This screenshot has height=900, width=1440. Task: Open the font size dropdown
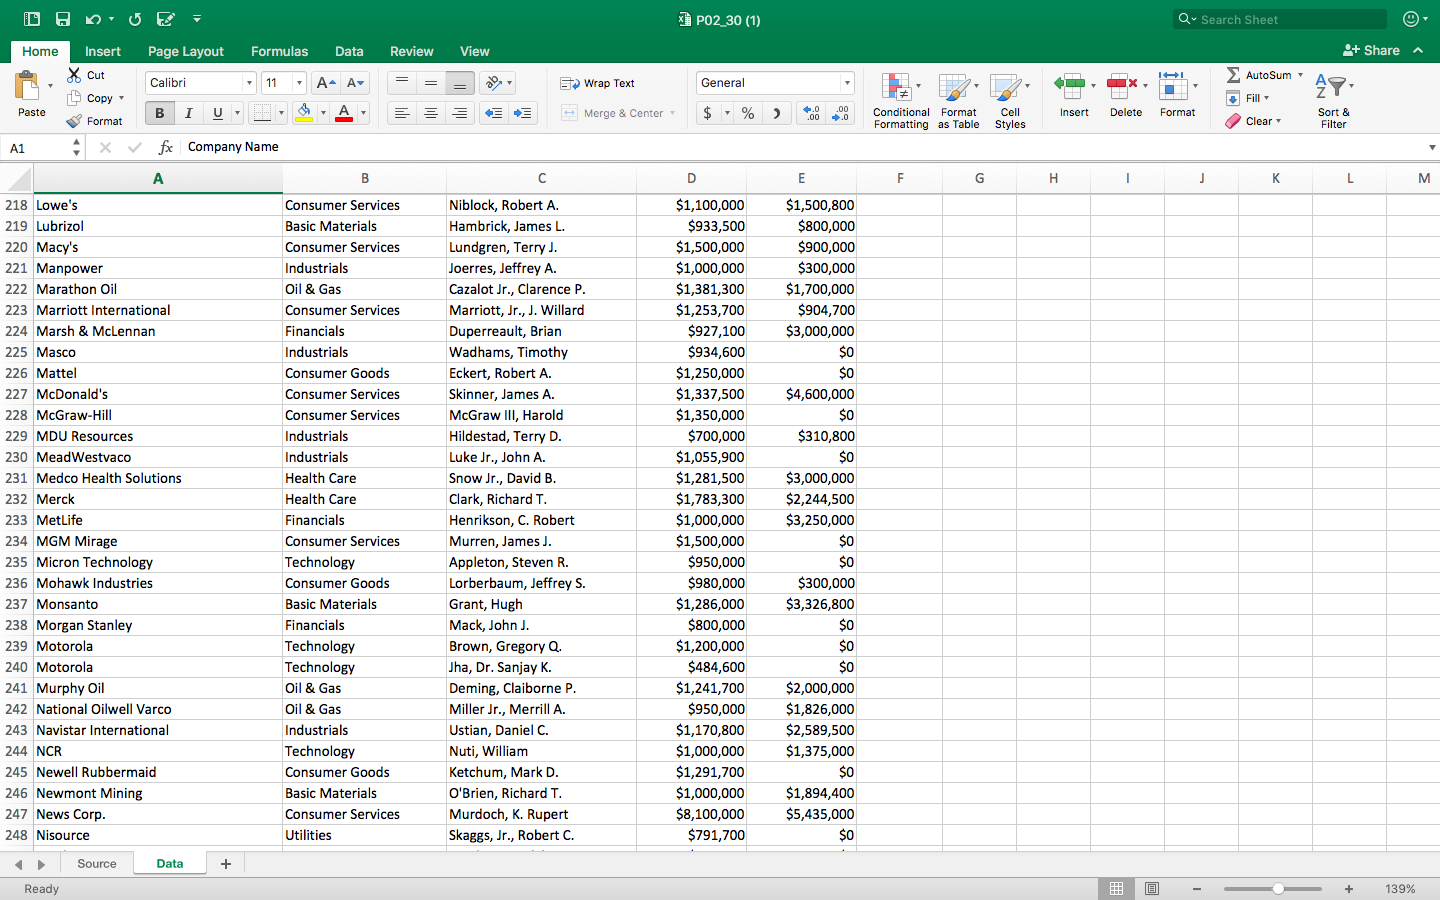coord(299,83)
